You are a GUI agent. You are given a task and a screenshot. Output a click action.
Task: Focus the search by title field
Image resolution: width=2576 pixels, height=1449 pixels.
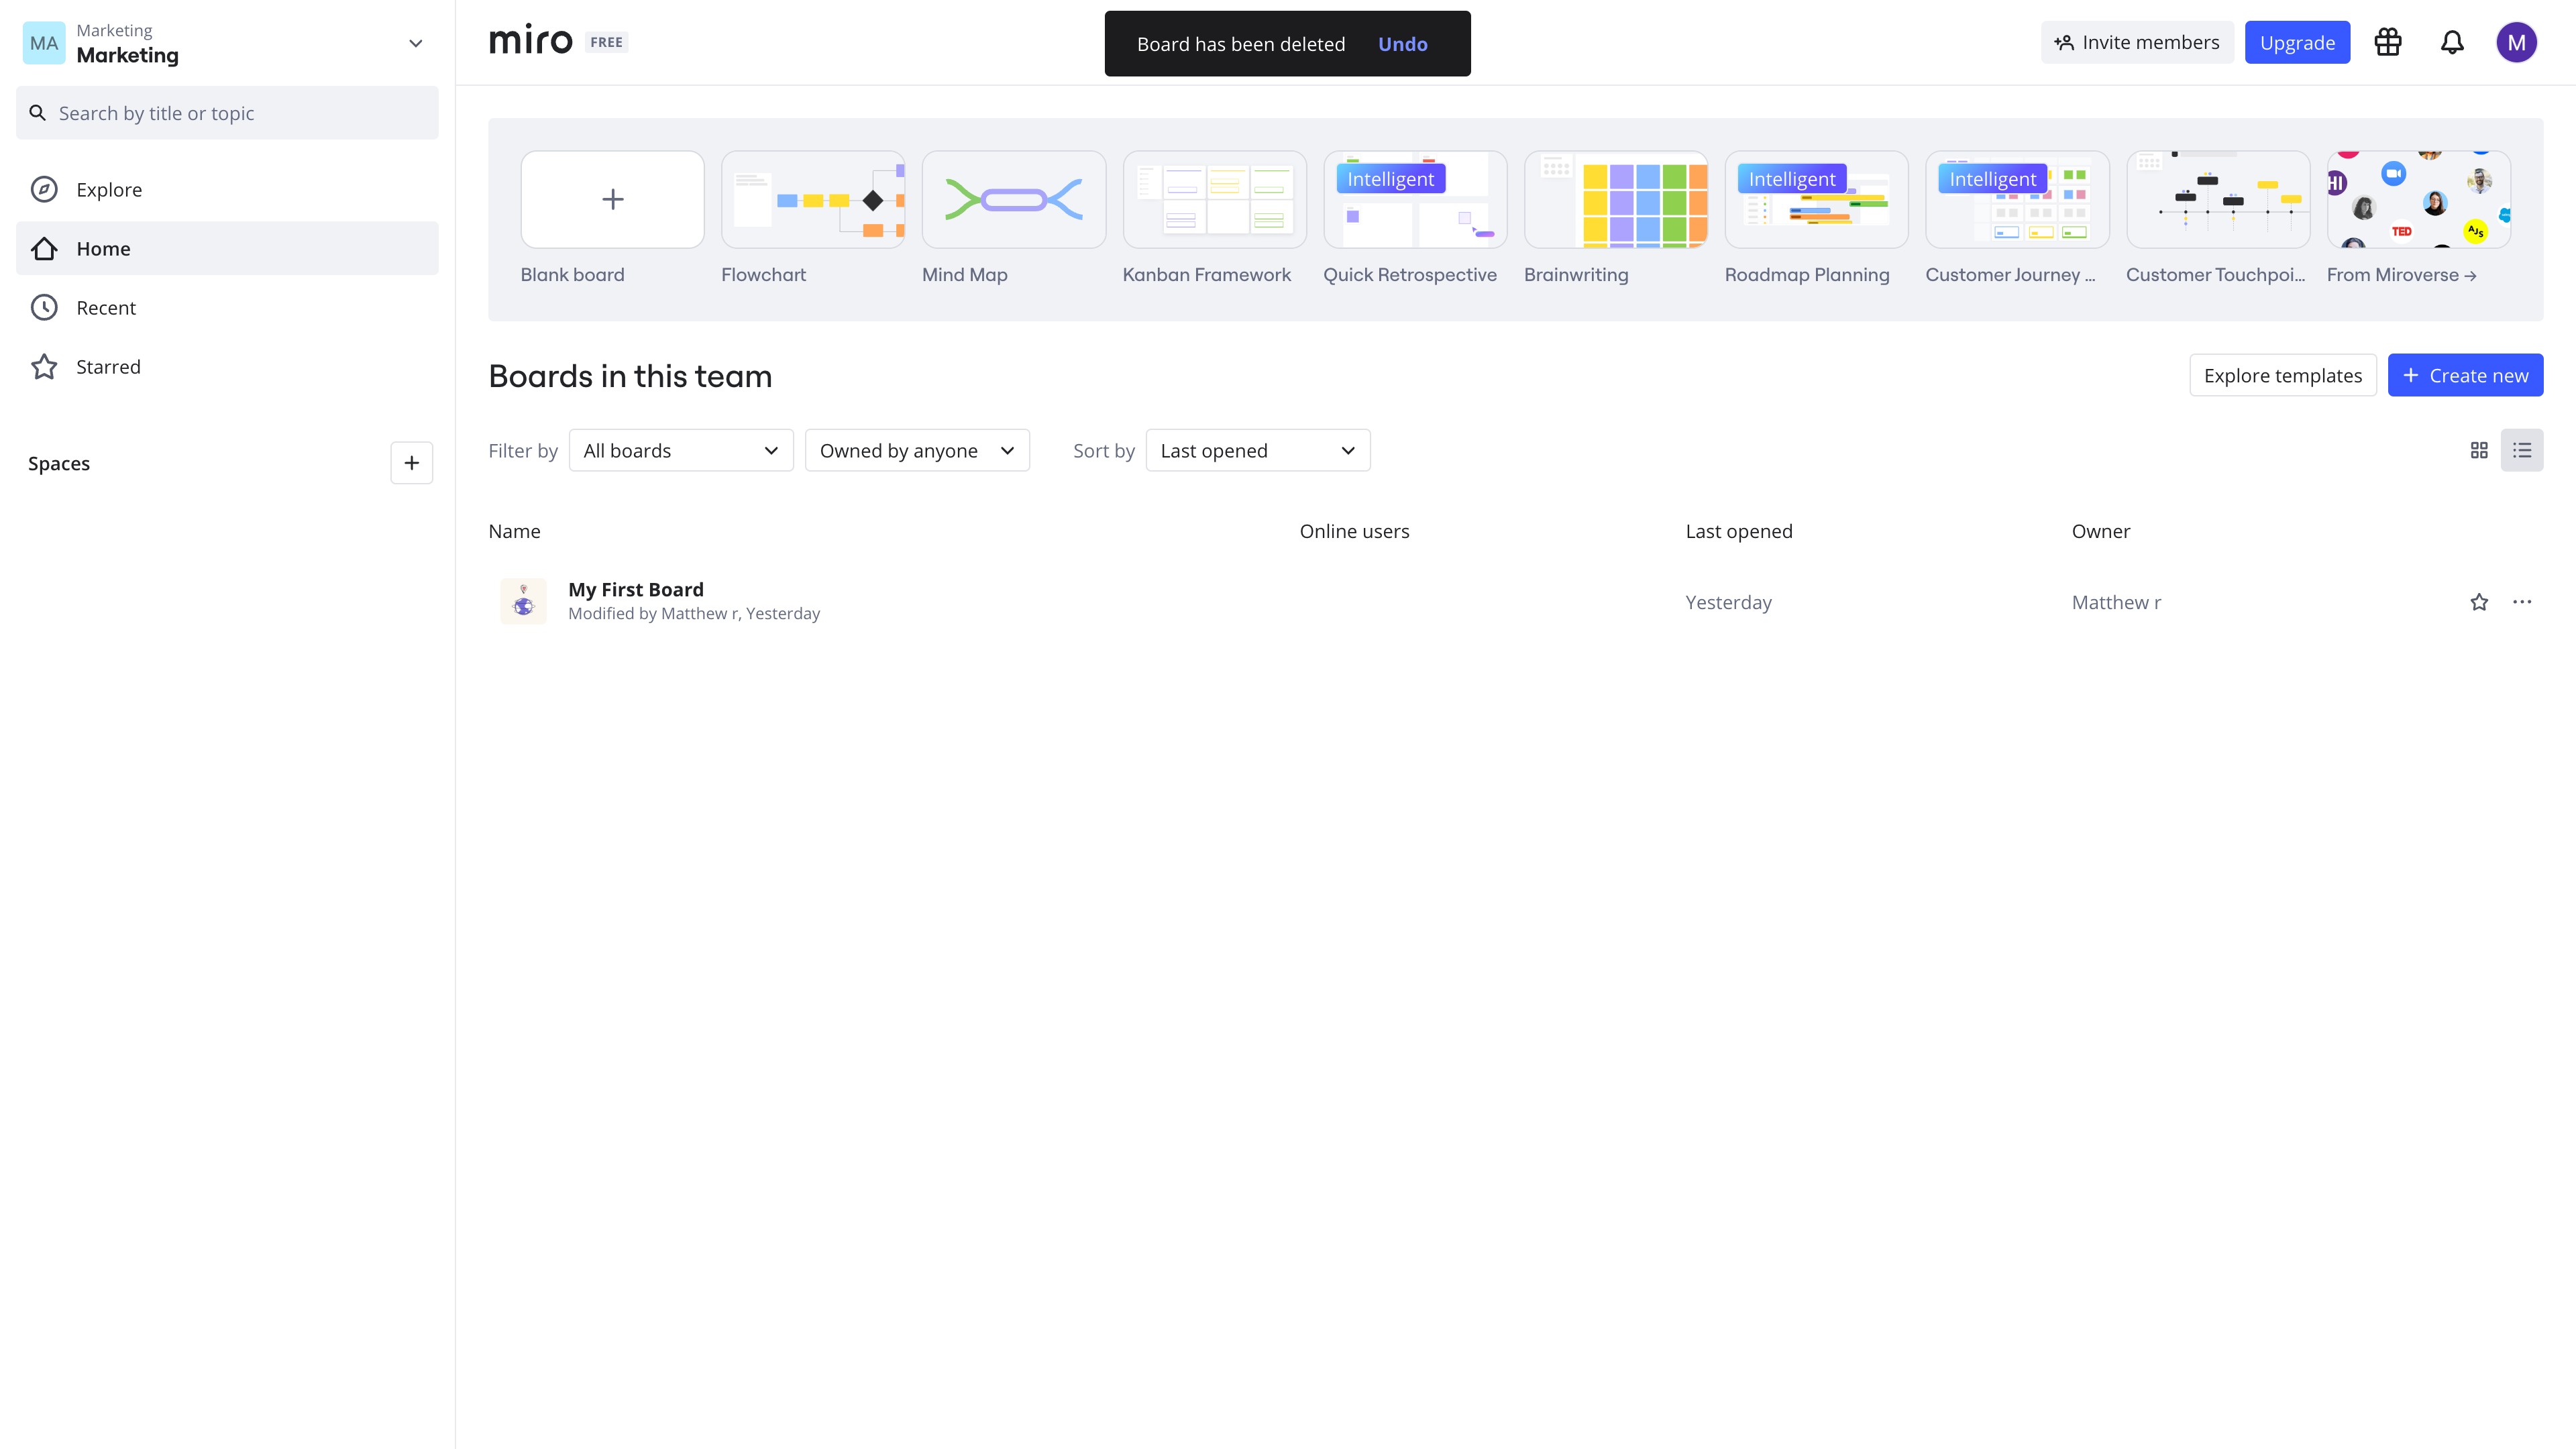(227, 113)
